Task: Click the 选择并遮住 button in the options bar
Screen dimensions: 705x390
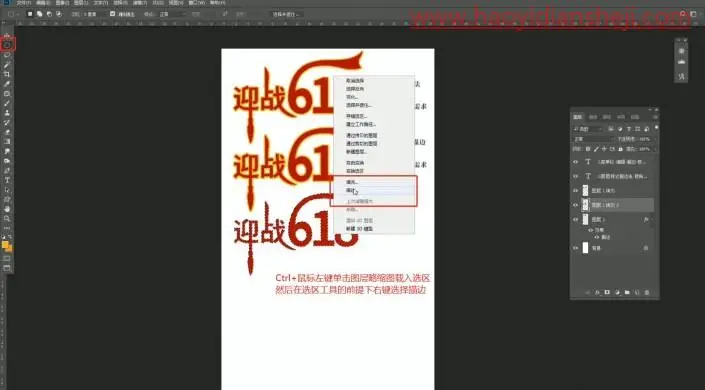Action: click(286, 14)
